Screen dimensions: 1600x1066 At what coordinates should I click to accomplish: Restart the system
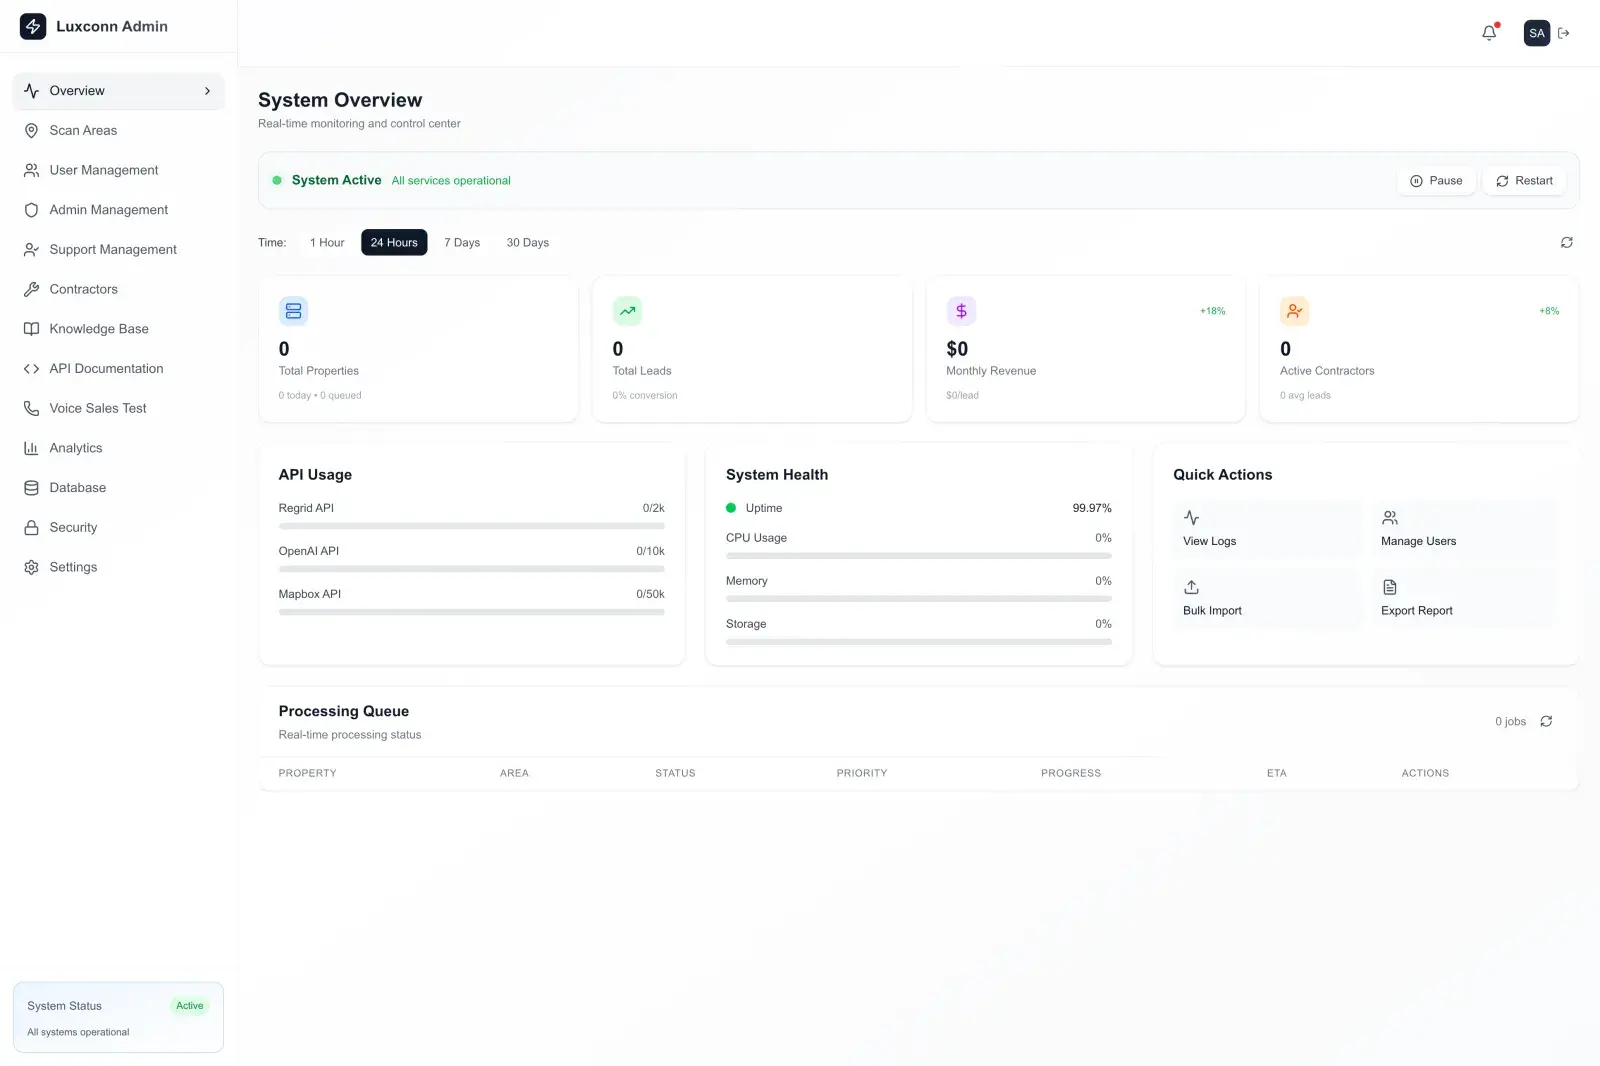[1524, 181]
